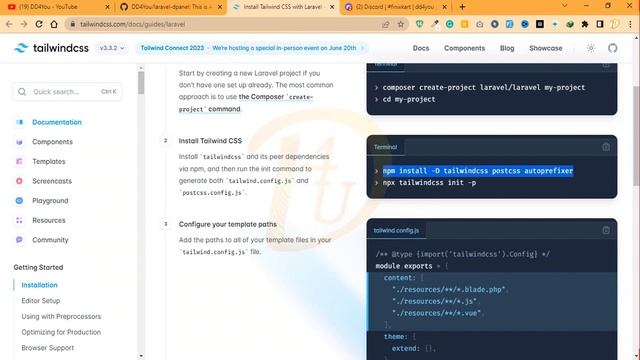Click the Documentation book icon

[x=19, y=122]
